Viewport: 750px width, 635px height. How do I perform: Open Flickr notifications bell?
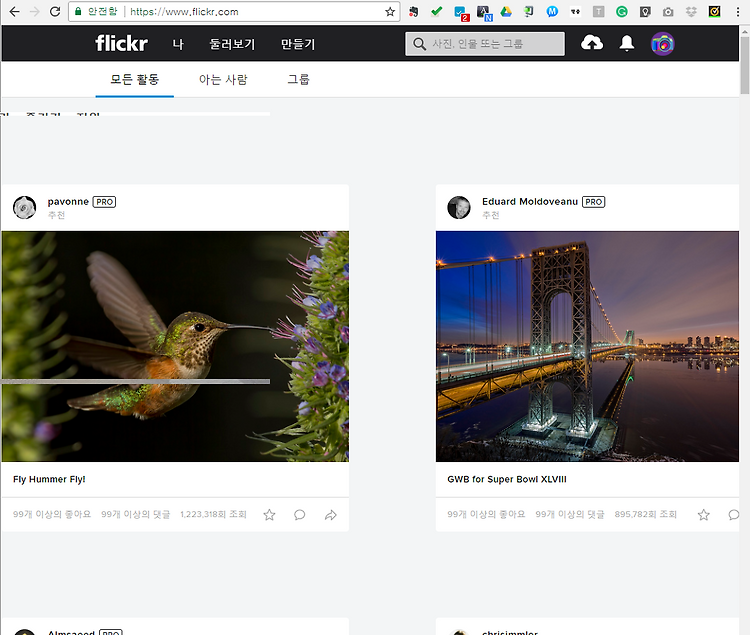coord(627,43)
